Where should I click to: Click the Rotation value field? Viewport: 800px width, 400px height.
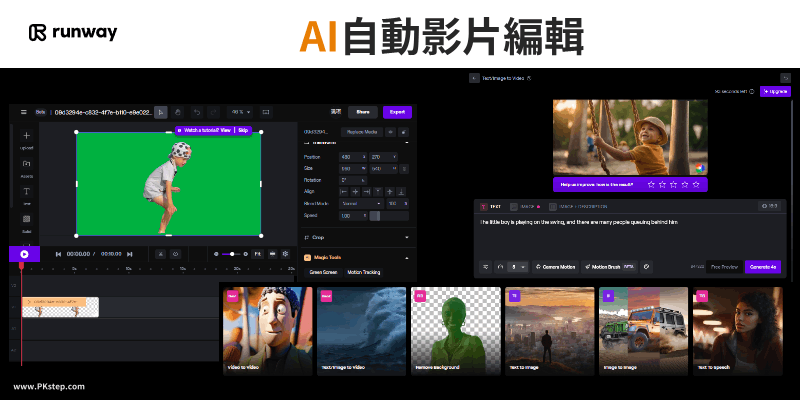353,180
